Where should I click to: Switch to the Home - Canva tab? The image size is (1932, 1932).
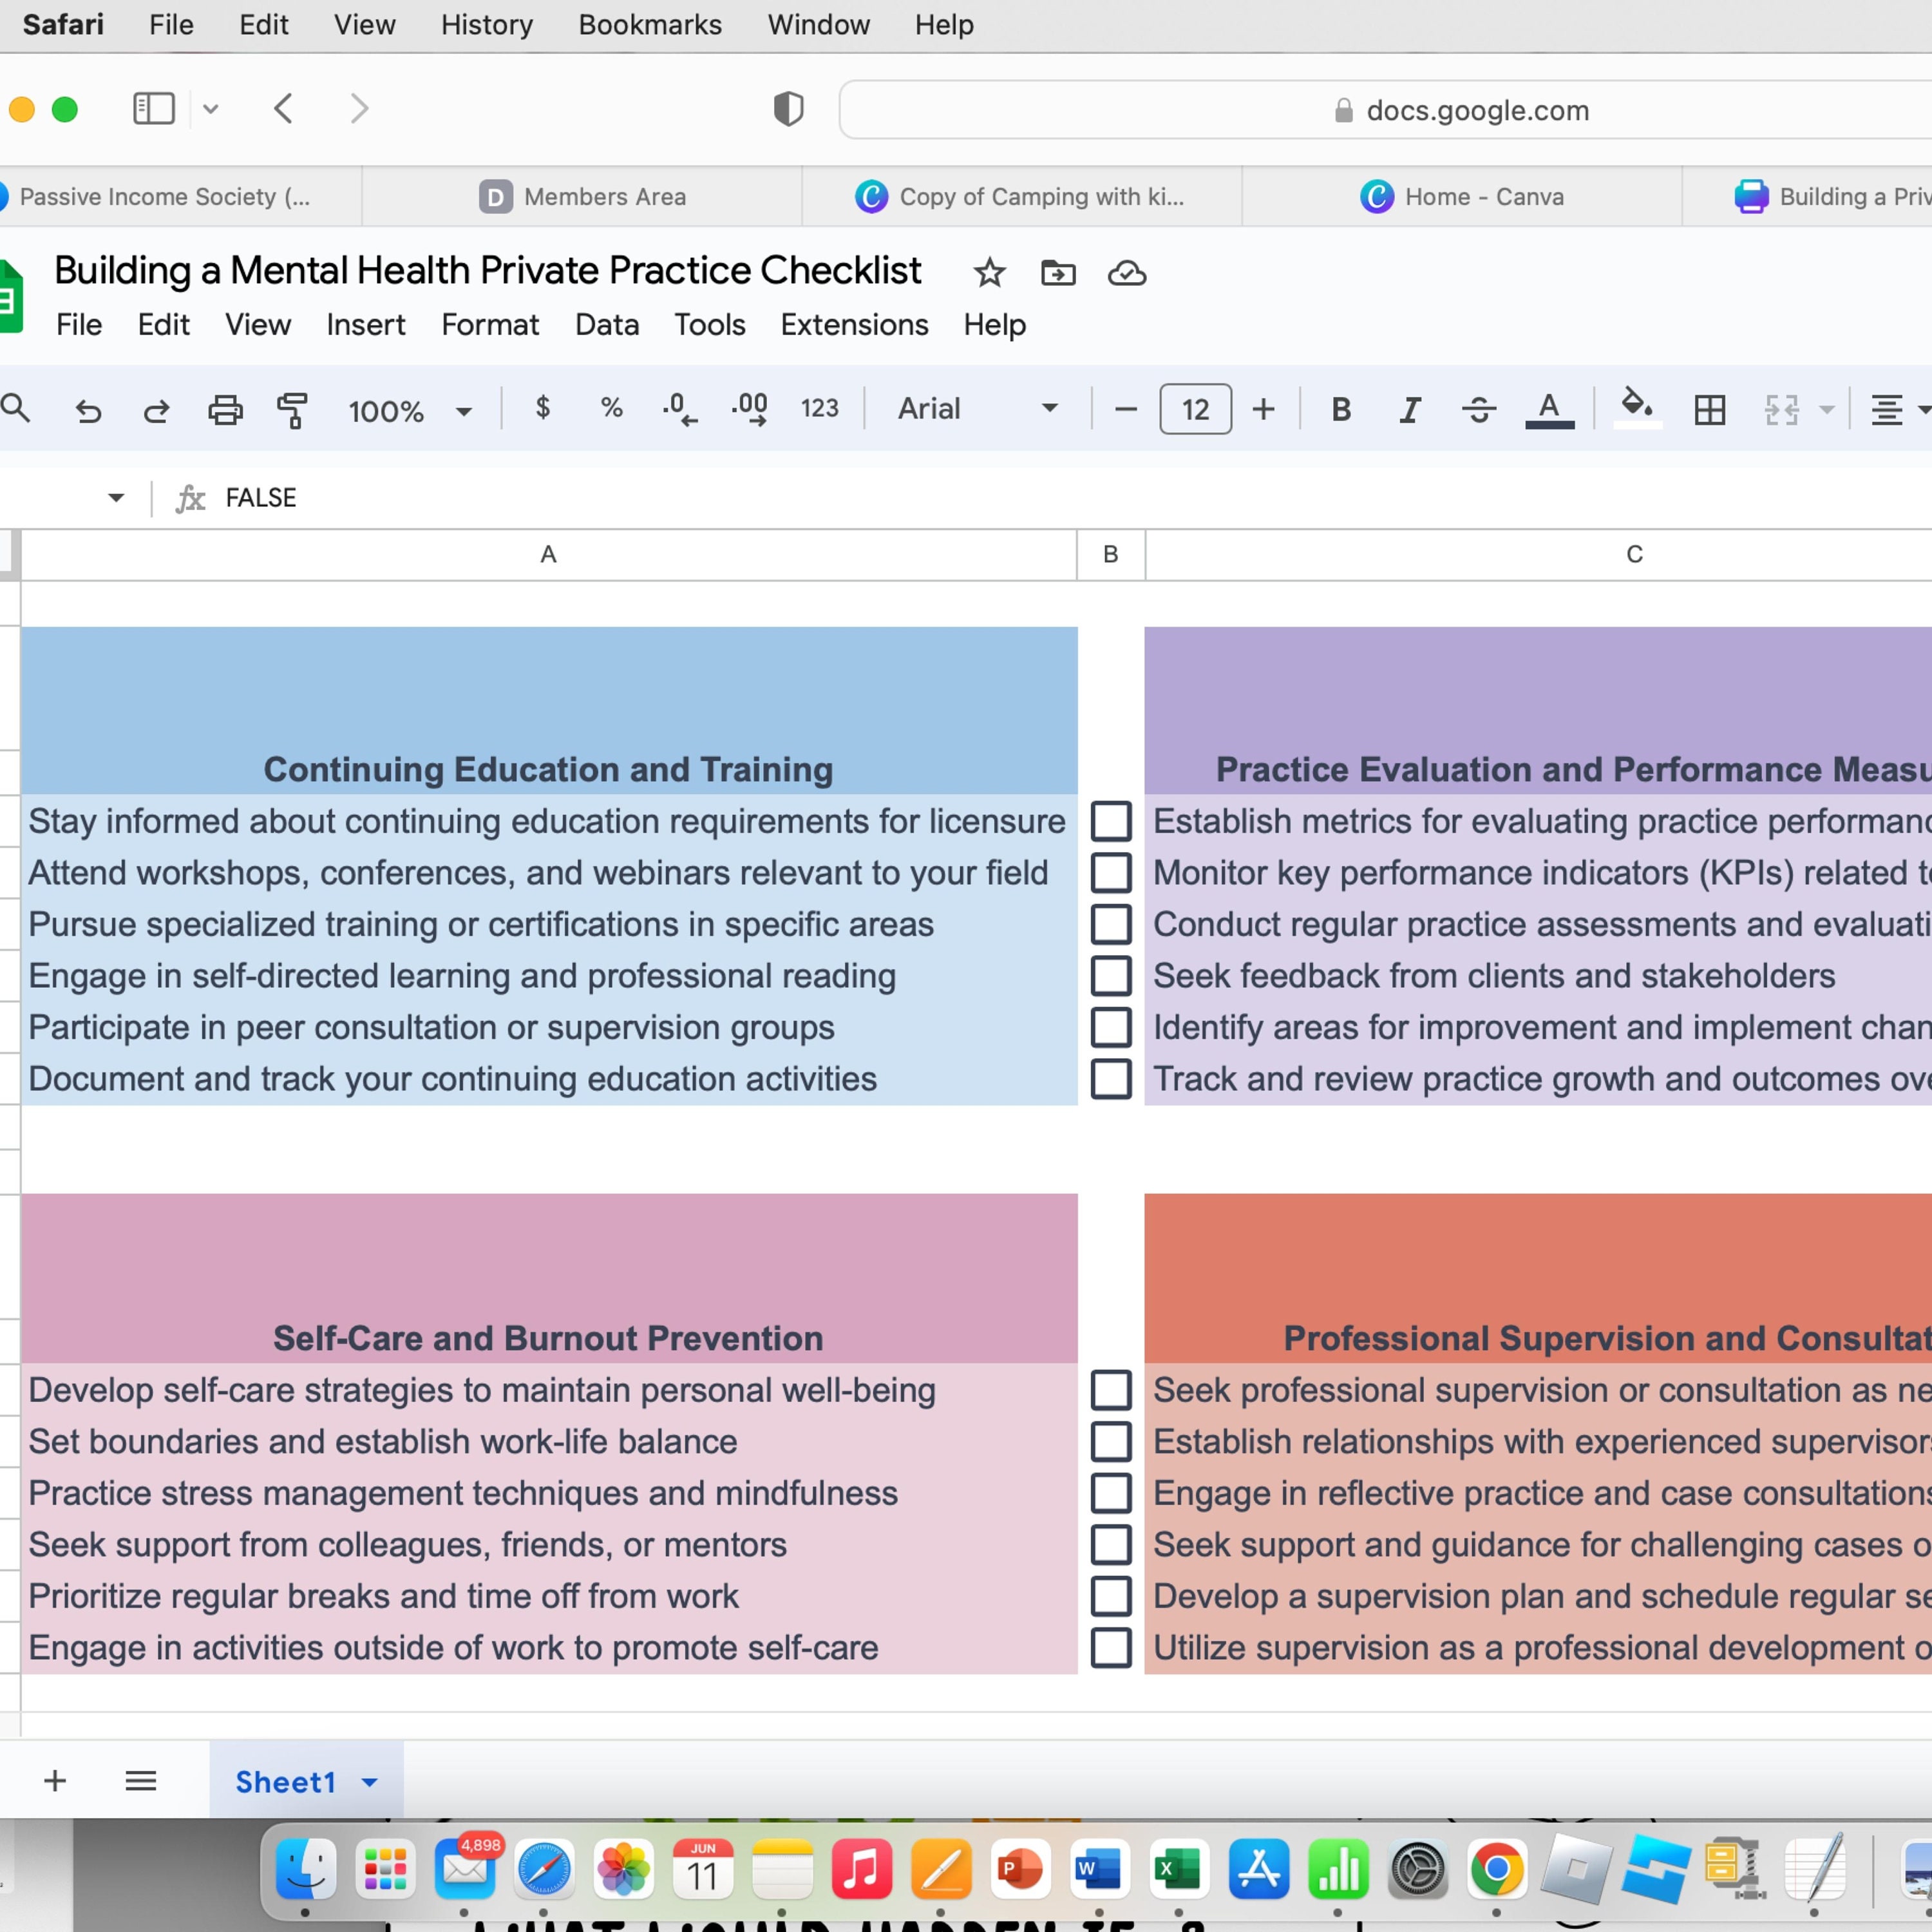(1462, 196)
